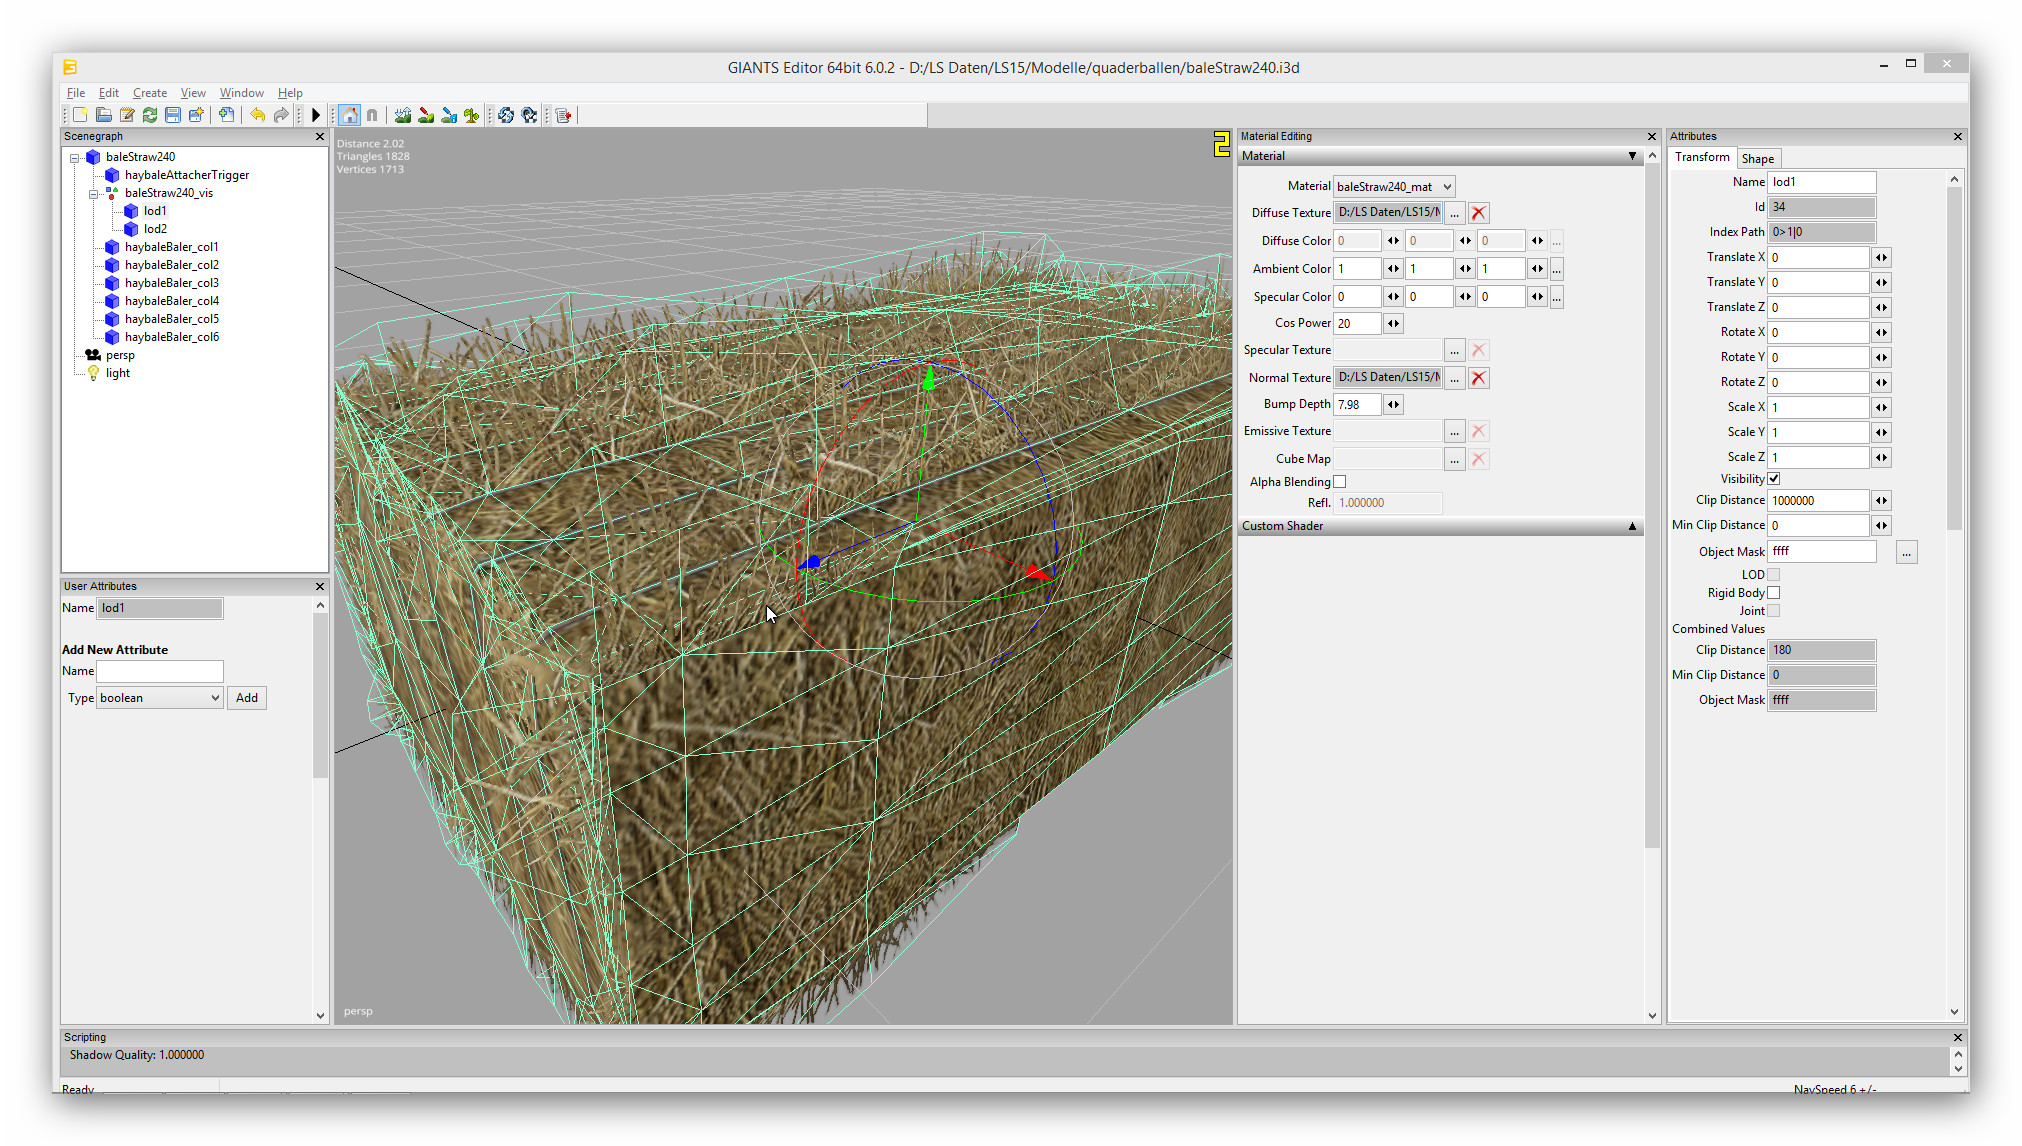
Task: Click the Open file folder icon
Action: [103, 115]
